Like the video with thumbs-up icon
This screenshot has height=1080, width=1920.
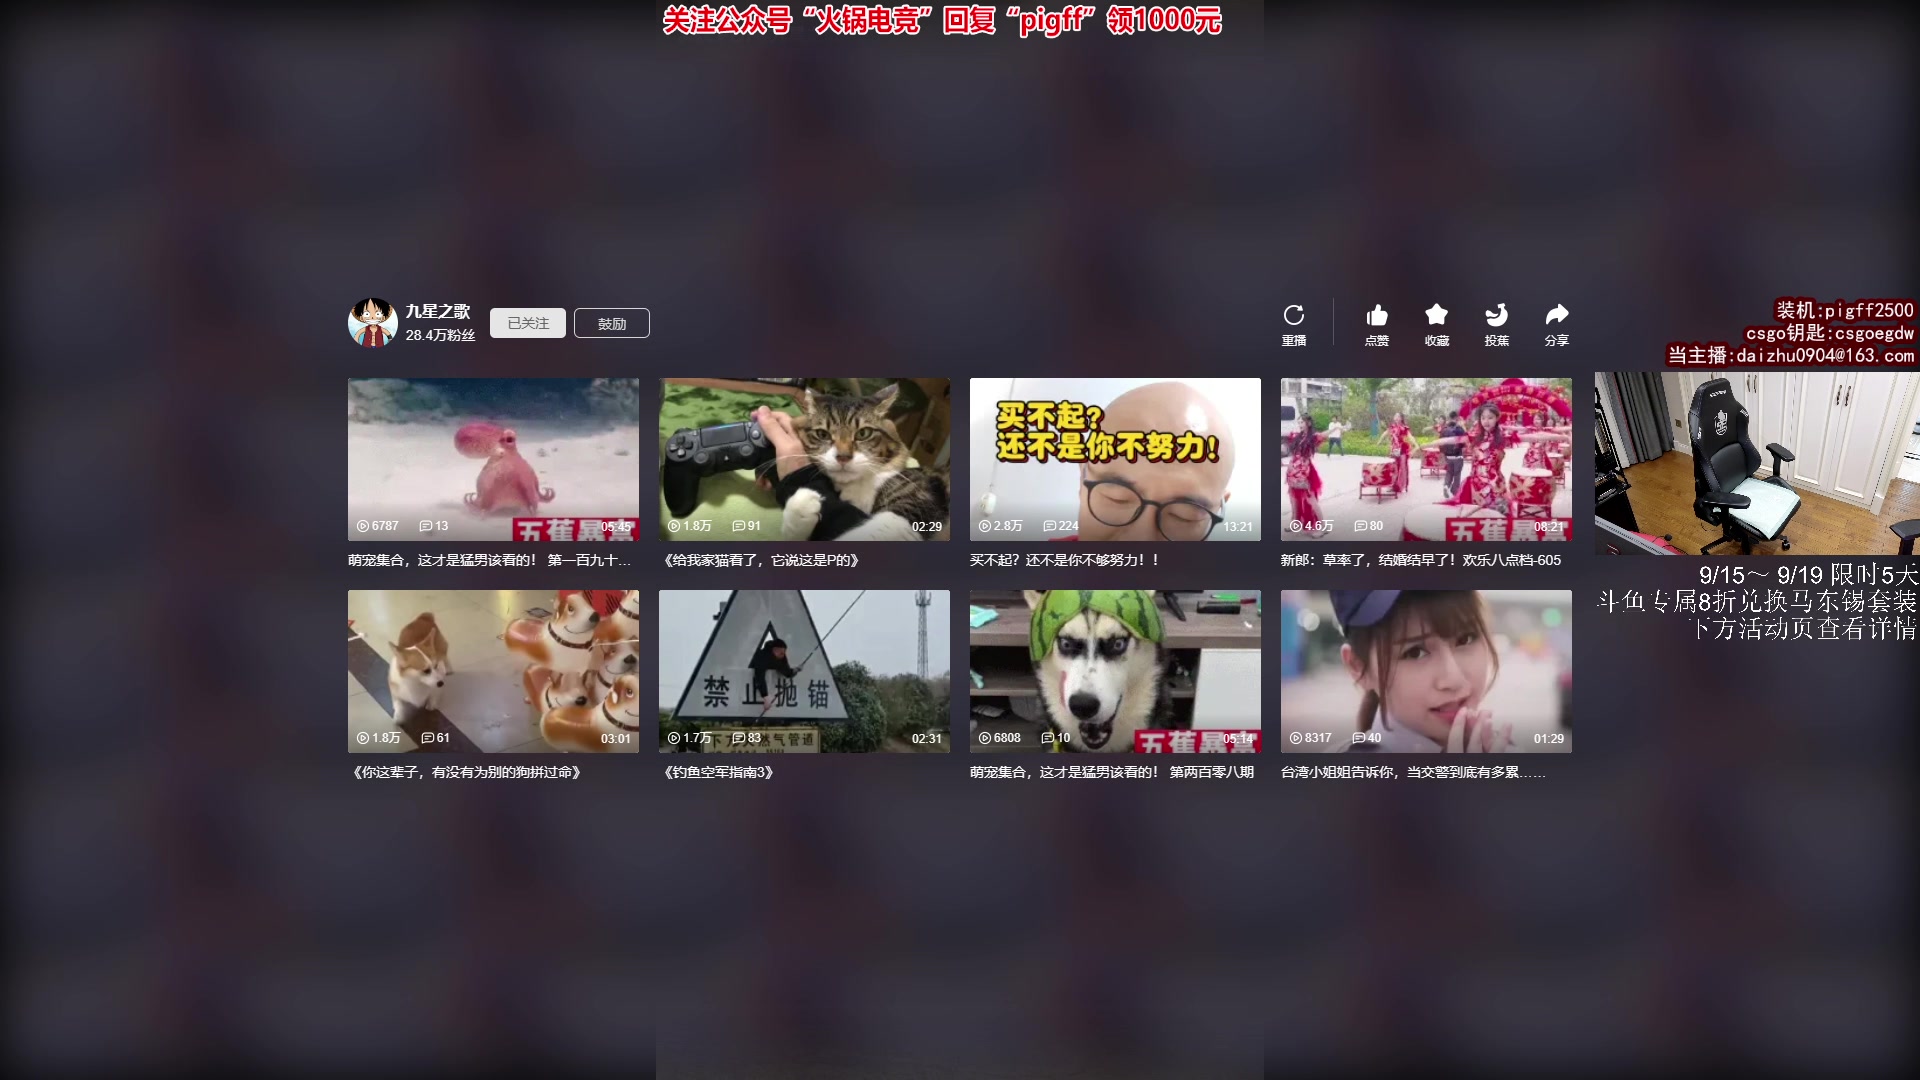pyautogui.click(x=1376, y=316)
